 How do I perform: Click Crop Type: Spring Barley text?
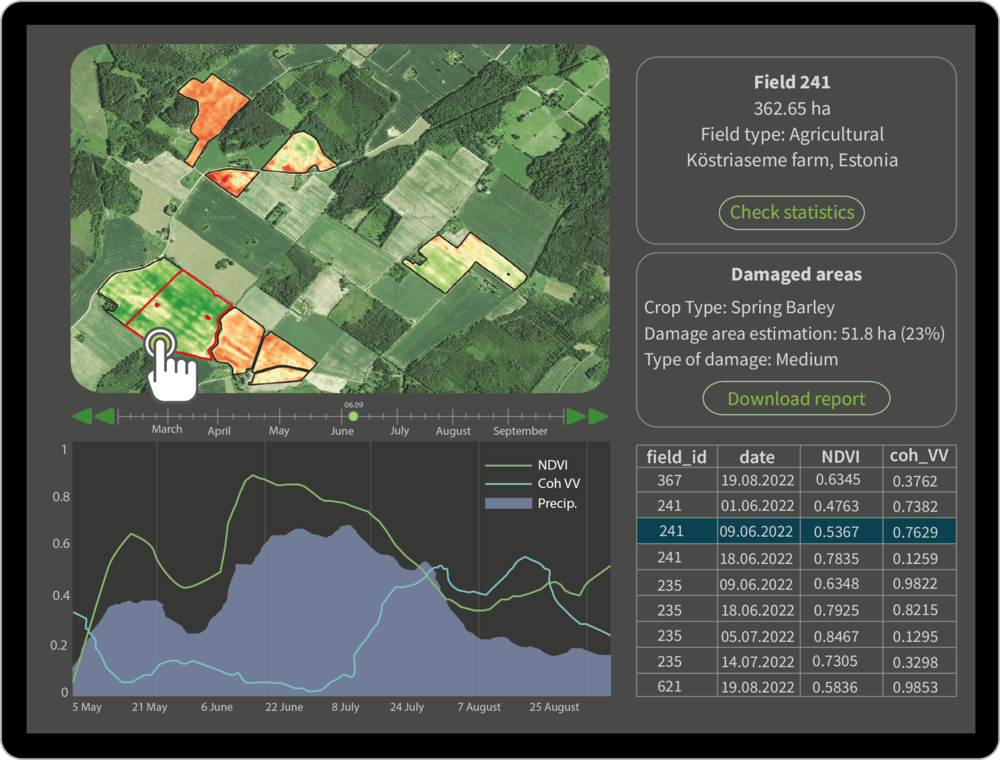(x=739, y=307)
